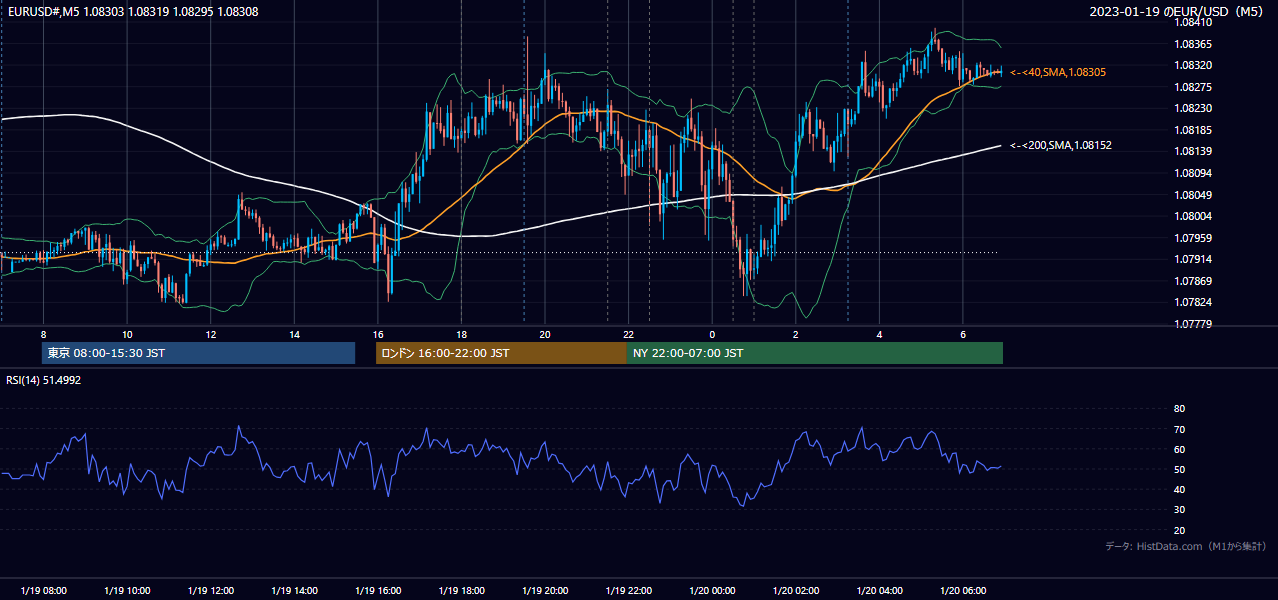The image size is (1278, 600).
Task: Click price axis label 1.08320
Action: [1192, 65]
